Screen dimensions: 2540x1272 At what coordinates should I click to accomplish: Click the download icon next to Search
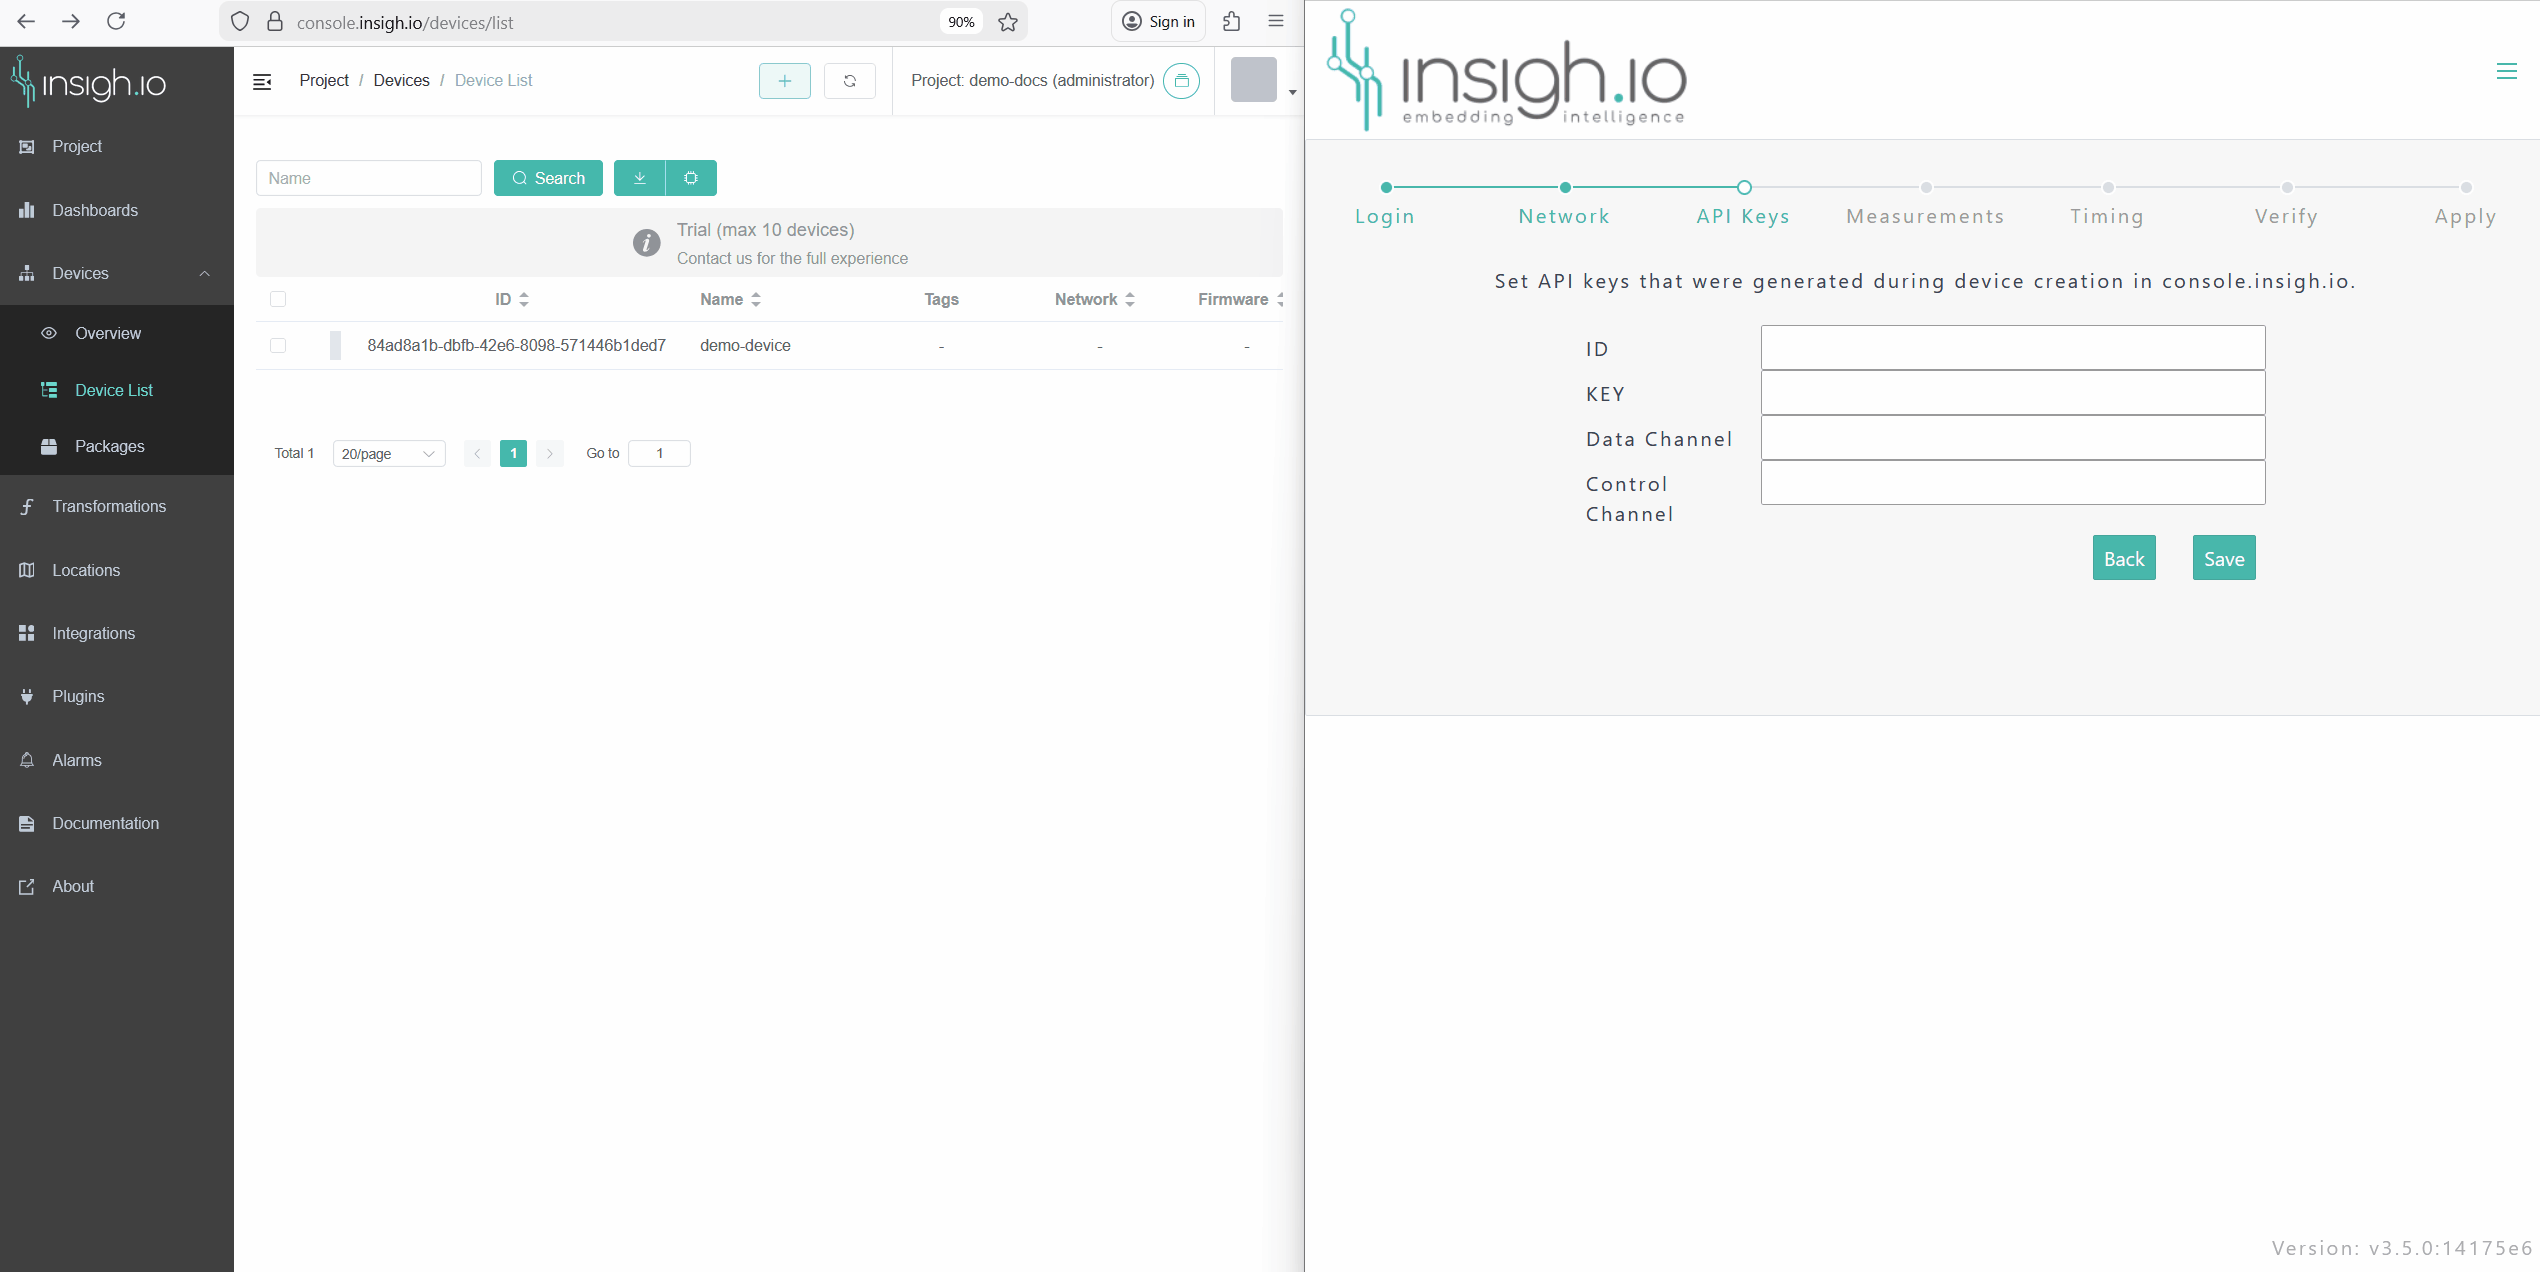coord(640,178)
